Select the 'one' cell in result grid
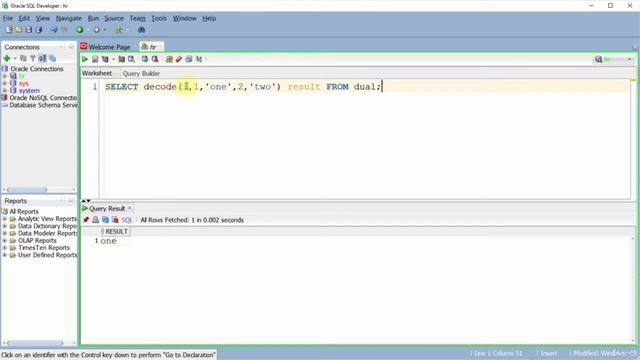 coord(109,241)
